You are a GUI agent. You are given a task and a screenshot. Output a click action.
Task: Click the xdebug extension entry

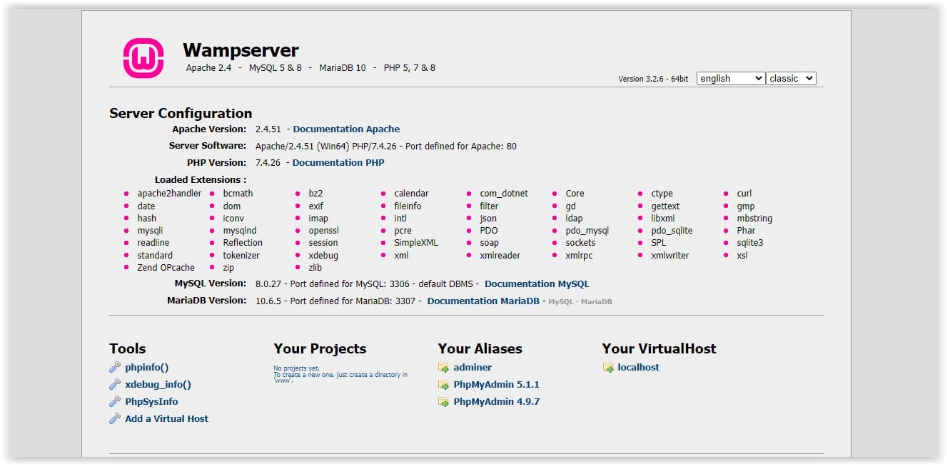point(323,255)
